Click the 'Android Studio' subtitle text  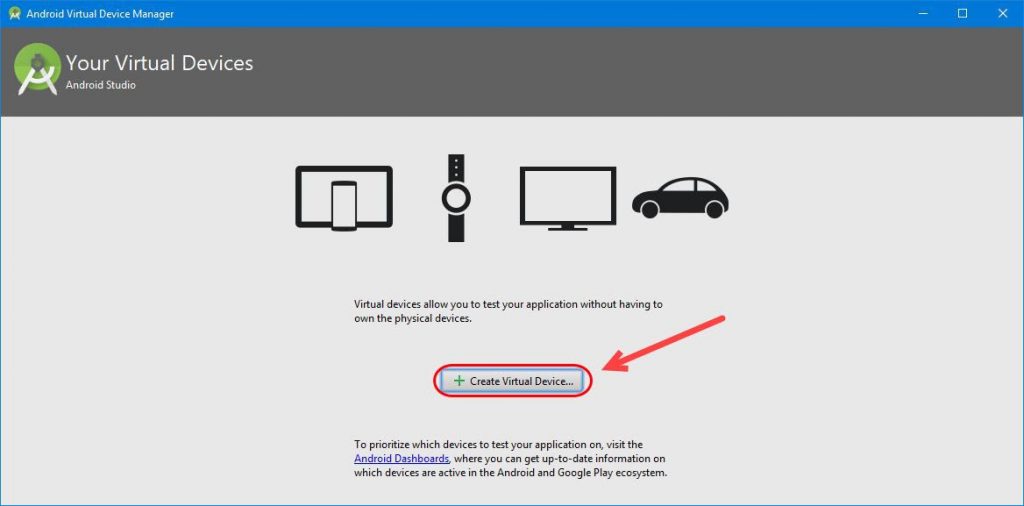pos(101,86)
